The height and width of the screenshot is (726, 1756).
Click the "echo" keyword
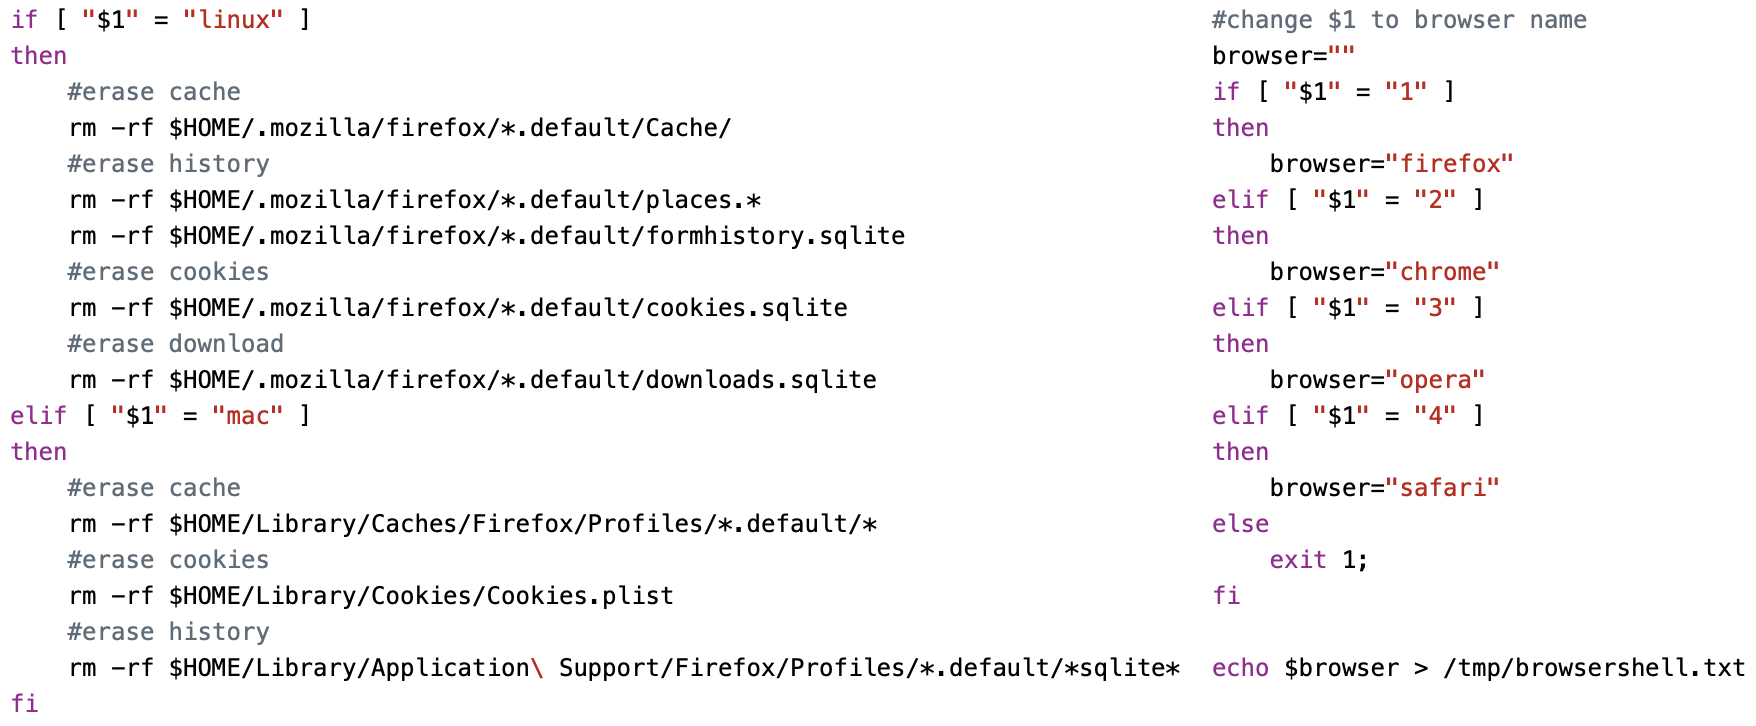(x=1240, y=668)
